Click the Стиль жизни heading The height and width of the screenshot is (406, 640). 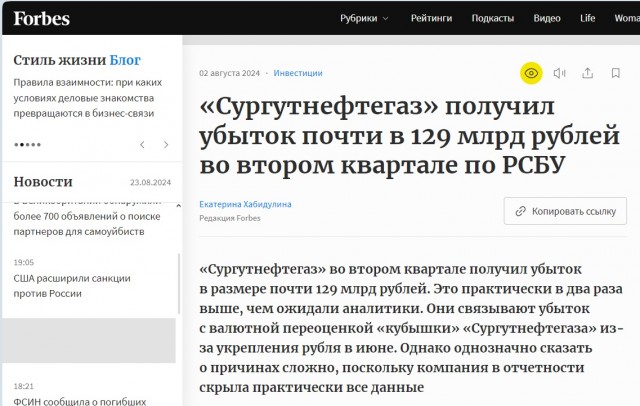click(60, 60)
